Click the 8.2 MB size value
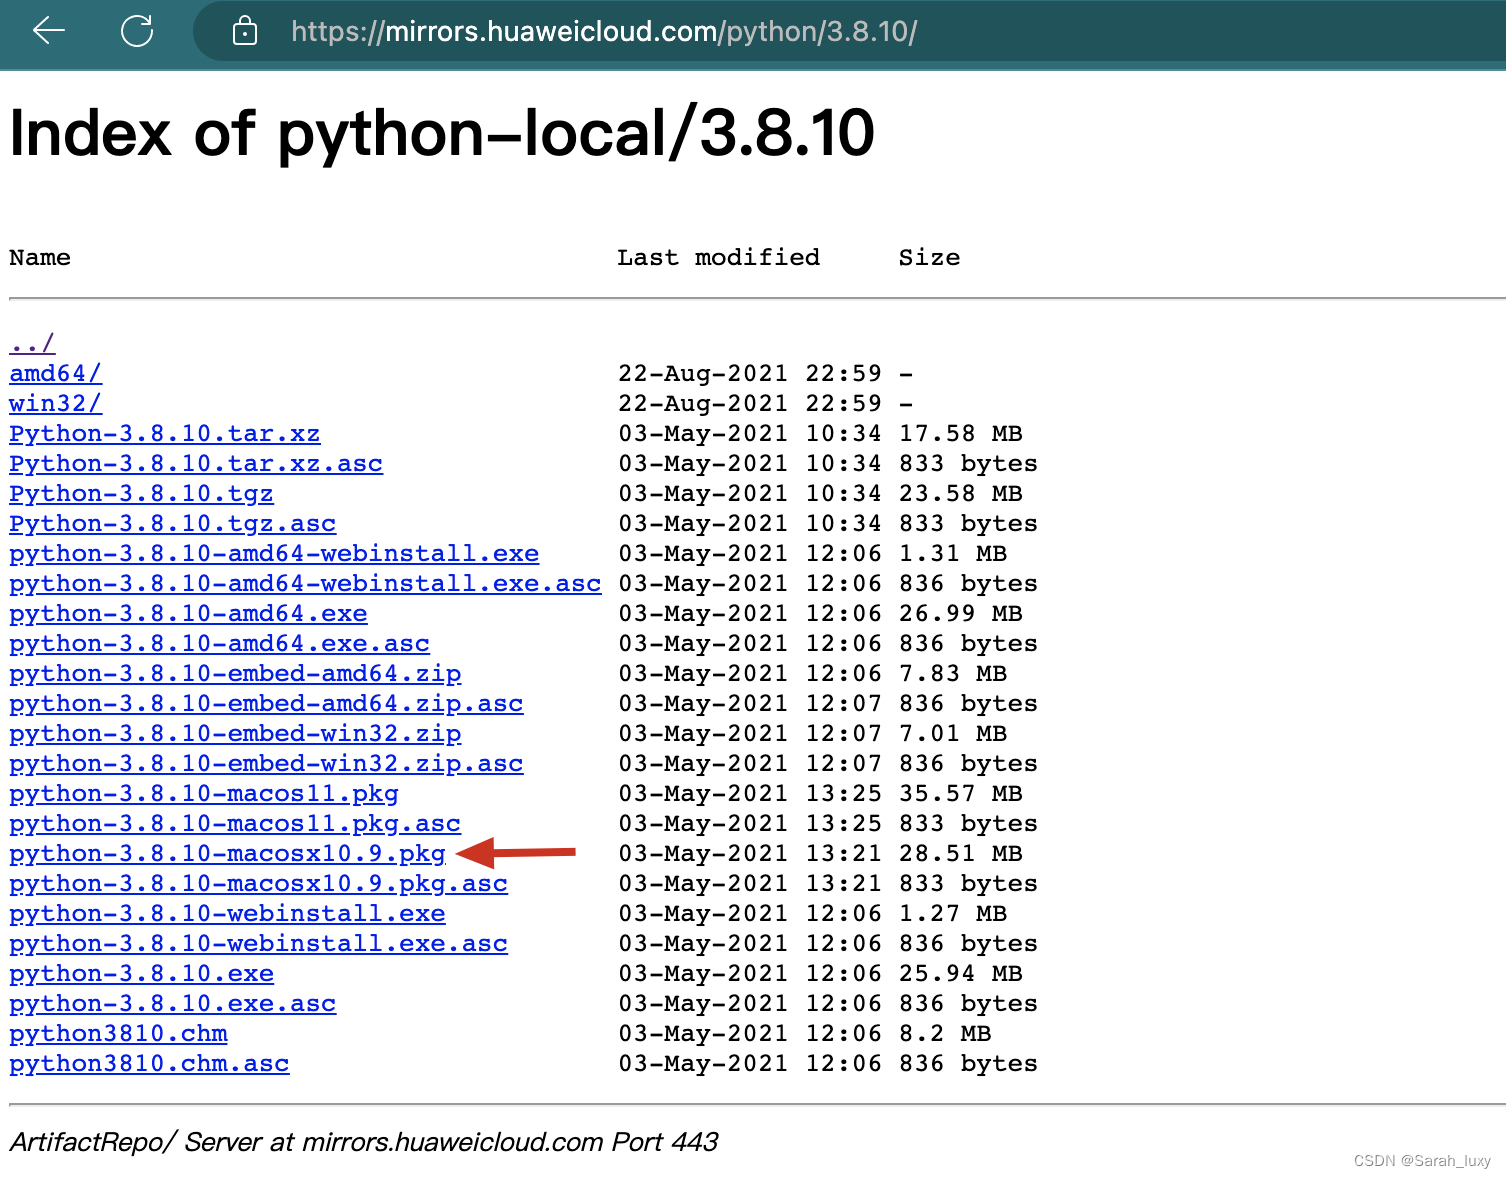This screenshot has width=1506, height=1178. 945,1034
